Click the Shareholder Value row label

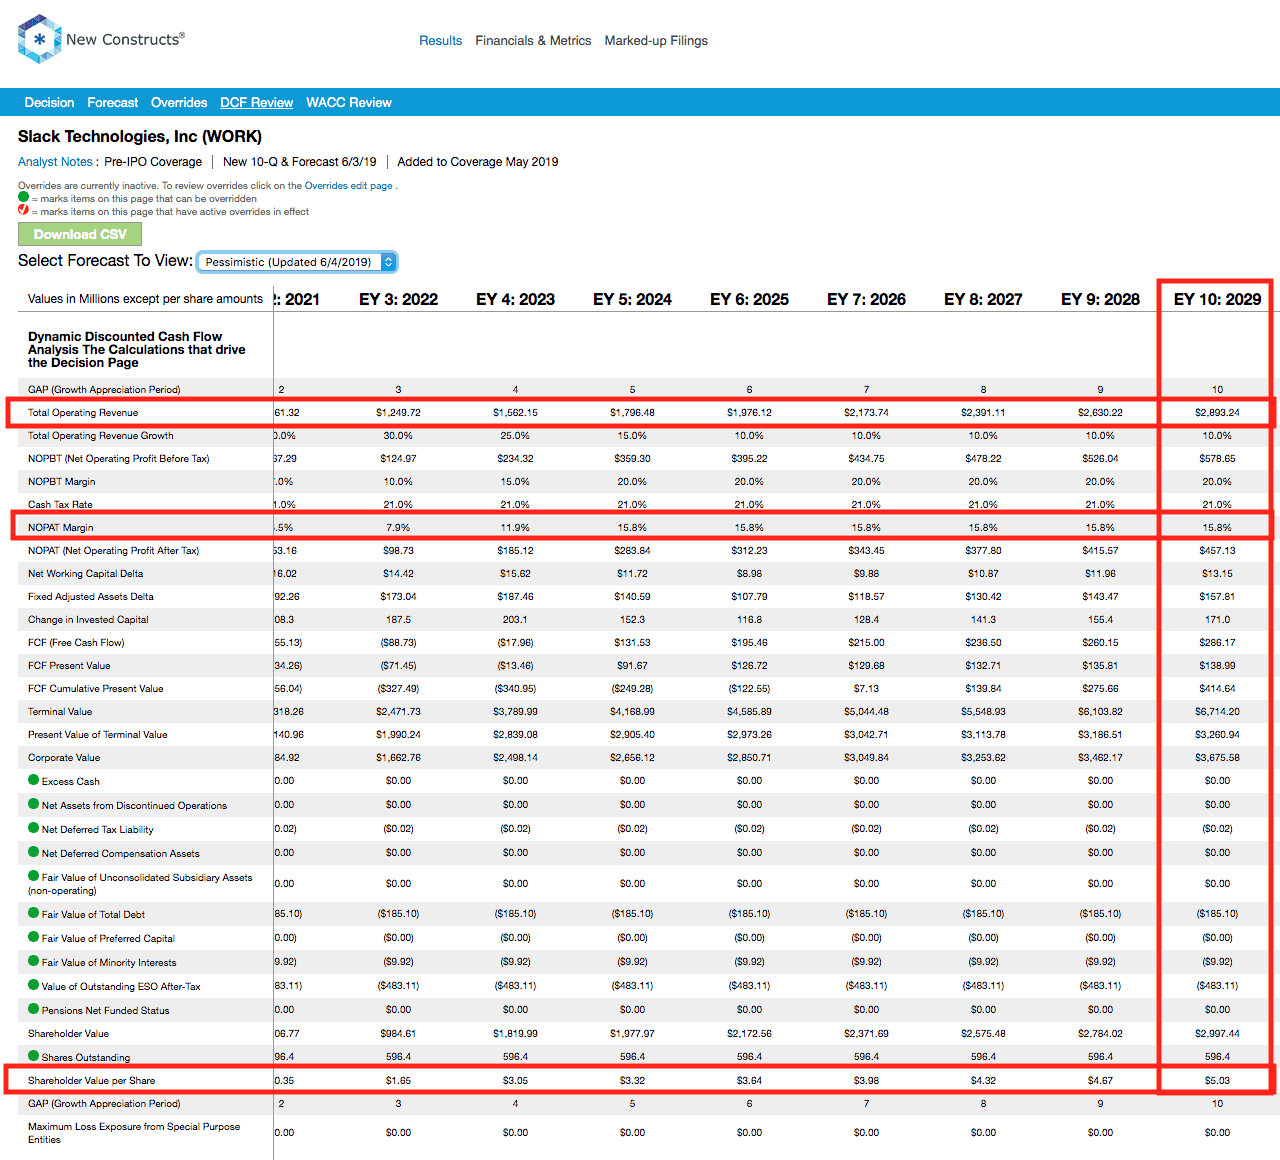[x=68, y=1034]
